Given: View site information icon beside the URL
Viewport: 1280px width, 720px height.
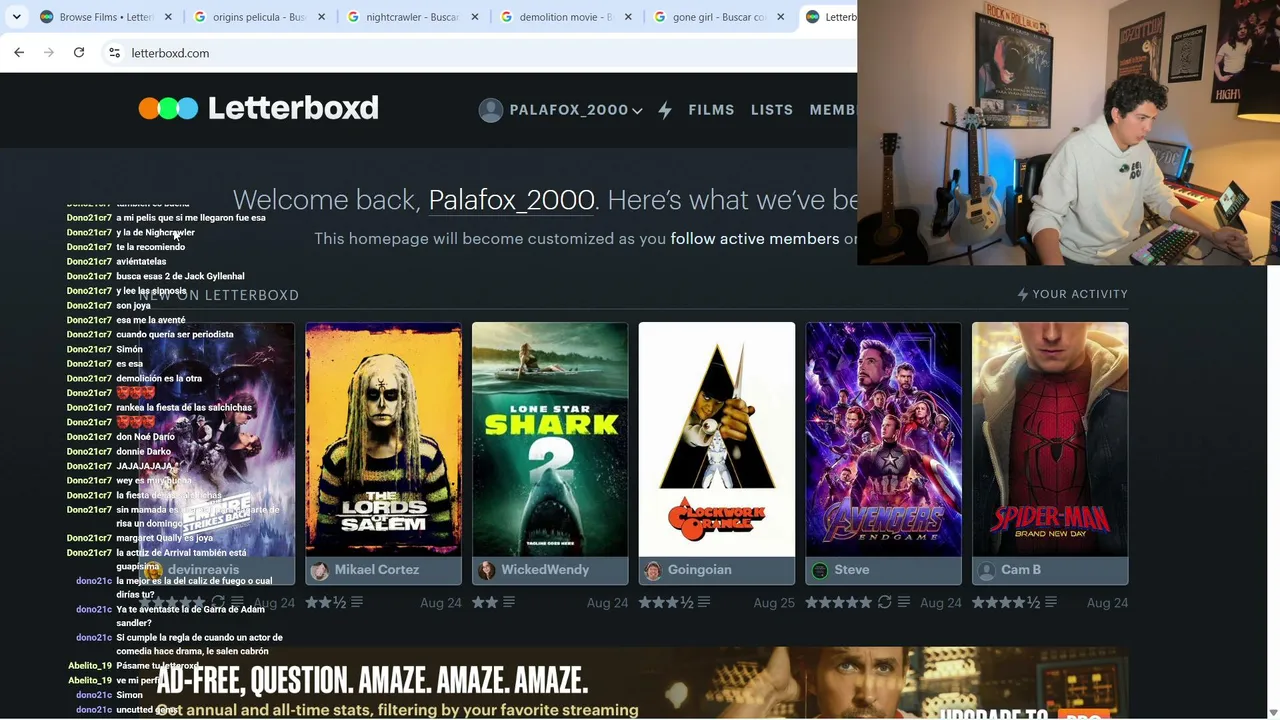Looking at the screenshot, I should click(114, 52).
